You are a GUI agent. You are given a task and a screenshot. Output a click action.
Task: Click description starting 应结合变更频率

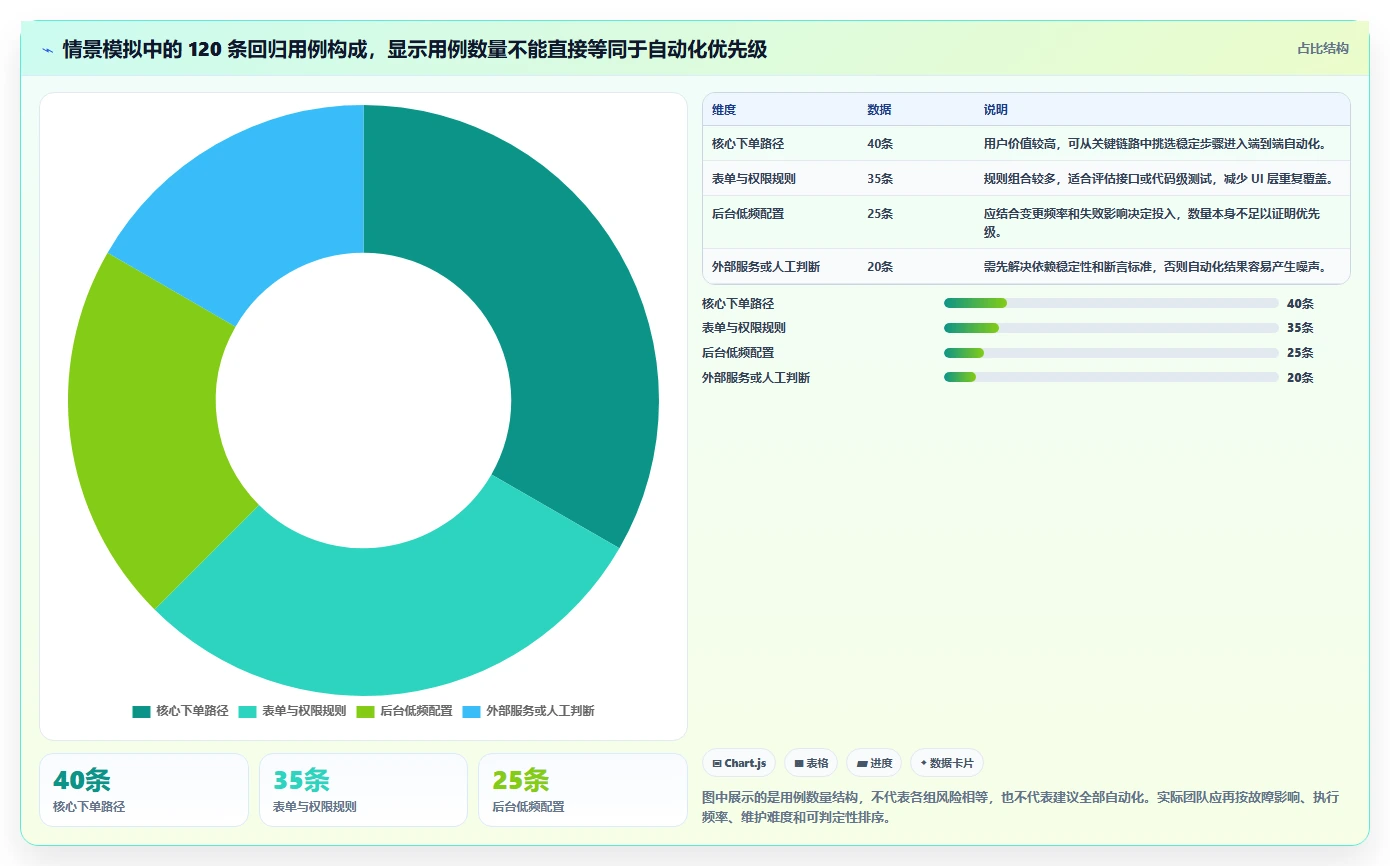pos(1152,222)
